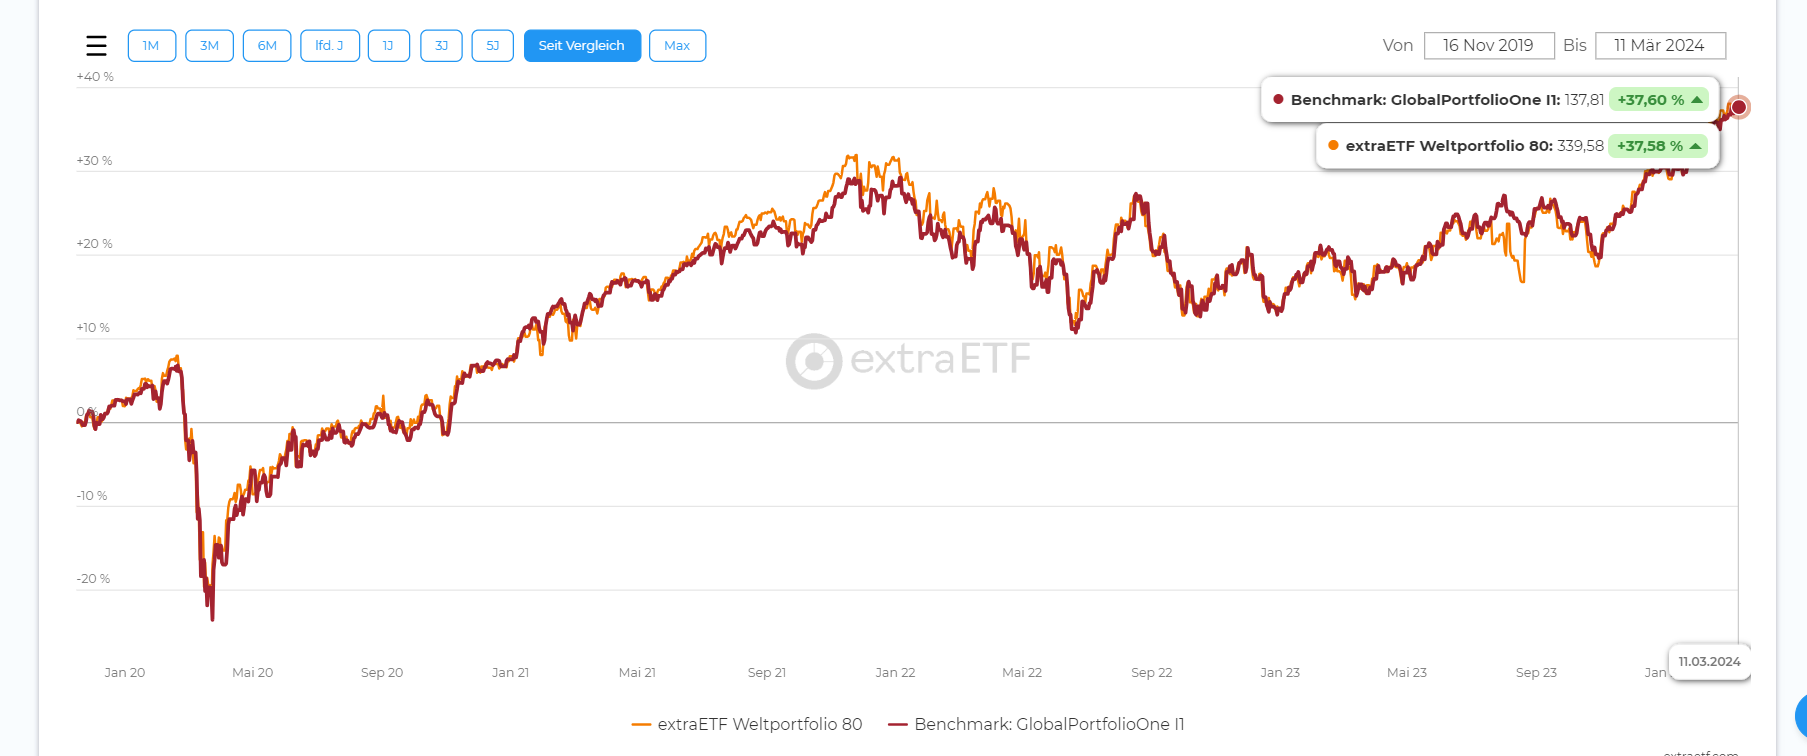
Task: Click the blue circle at right edge
Action: tap(1801, 716)
